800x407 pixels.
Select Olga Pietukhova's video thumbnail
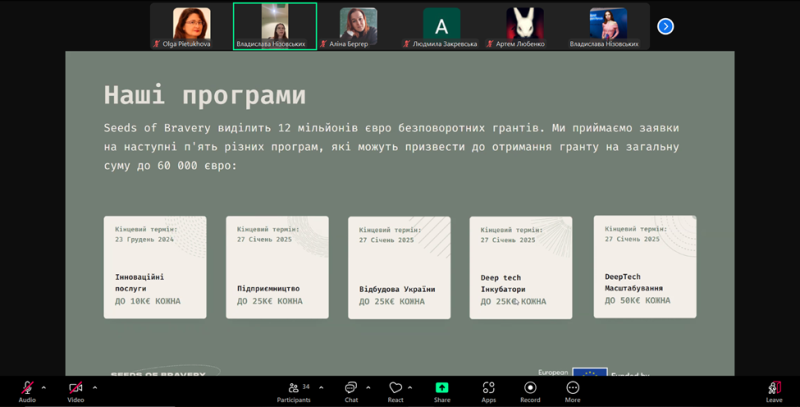point(192,26)
